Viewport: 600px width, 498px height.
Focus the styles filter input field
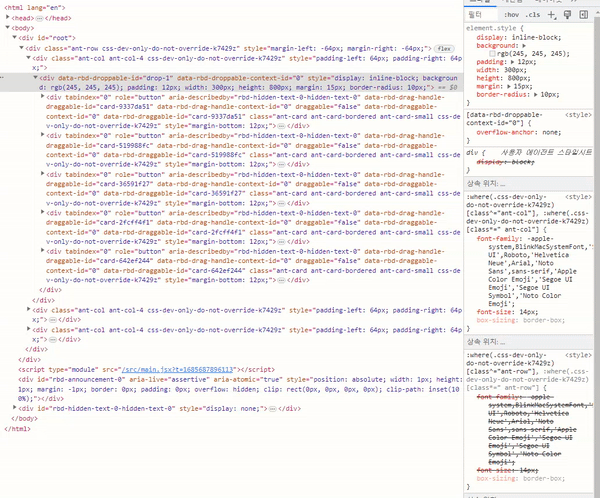(482, 15)
